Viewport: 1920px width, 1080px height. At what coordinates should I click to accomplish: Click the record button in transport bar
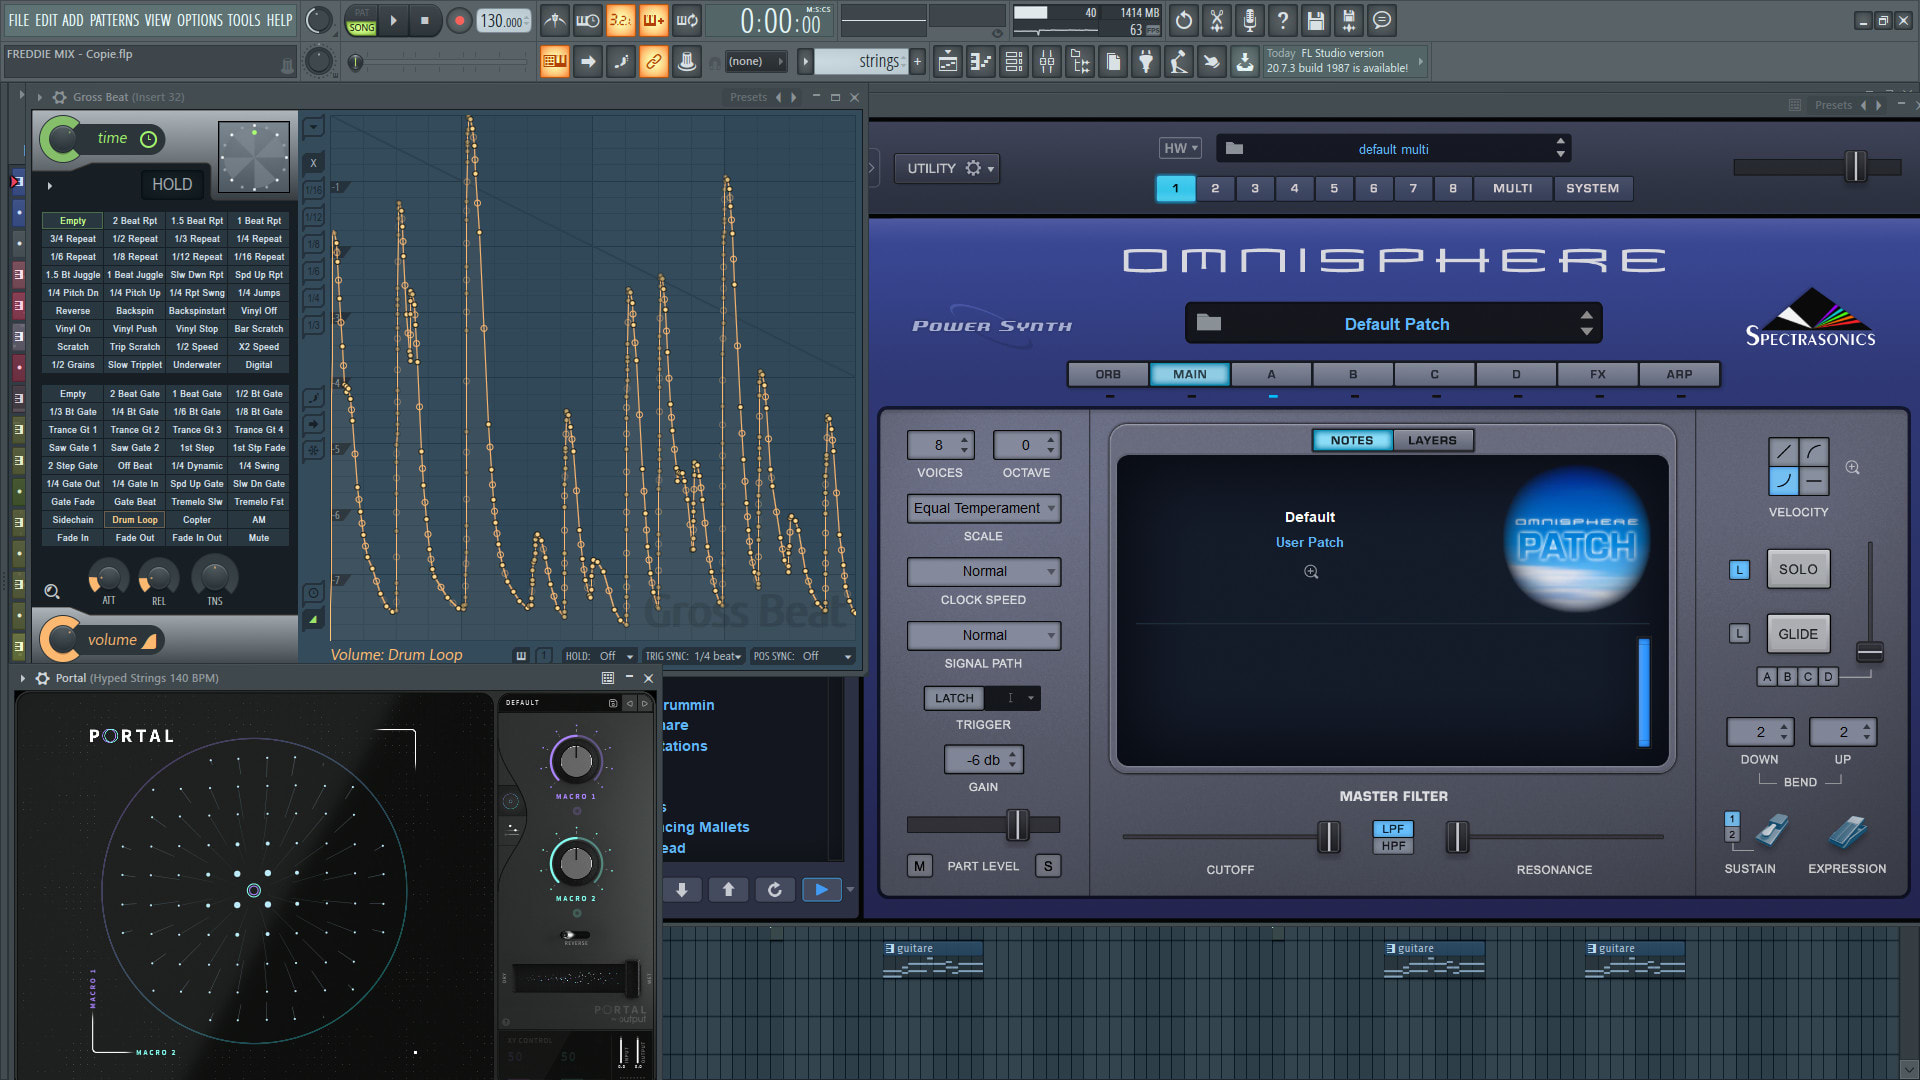point(456,18)
